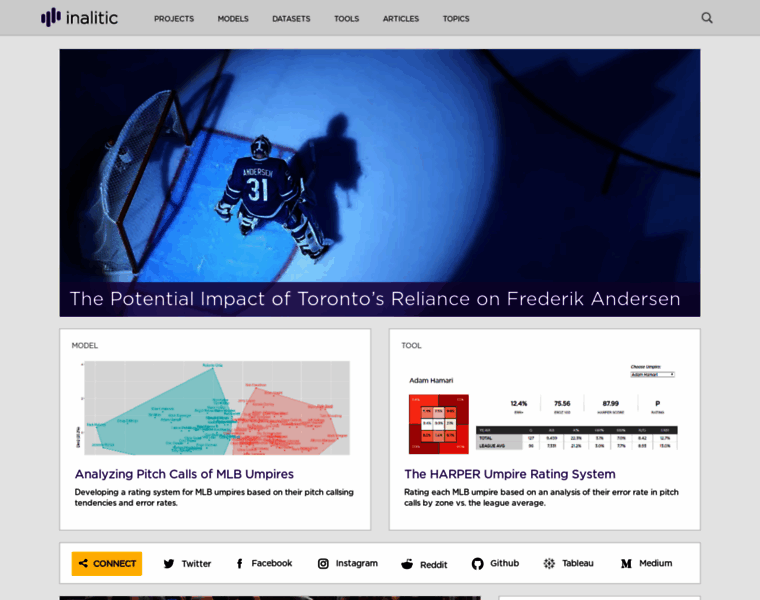
Task: Follow the Facebook text link
Action: click(272, 563)
